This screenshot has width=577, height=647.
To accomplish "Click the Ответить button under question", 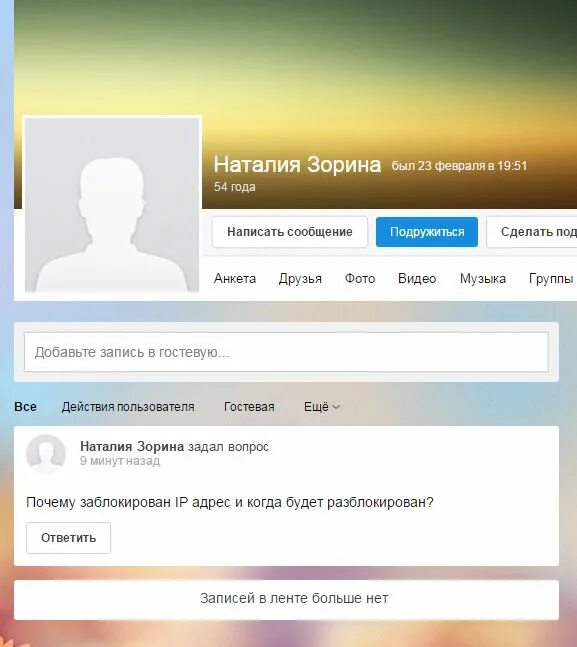I will [69, 538].
